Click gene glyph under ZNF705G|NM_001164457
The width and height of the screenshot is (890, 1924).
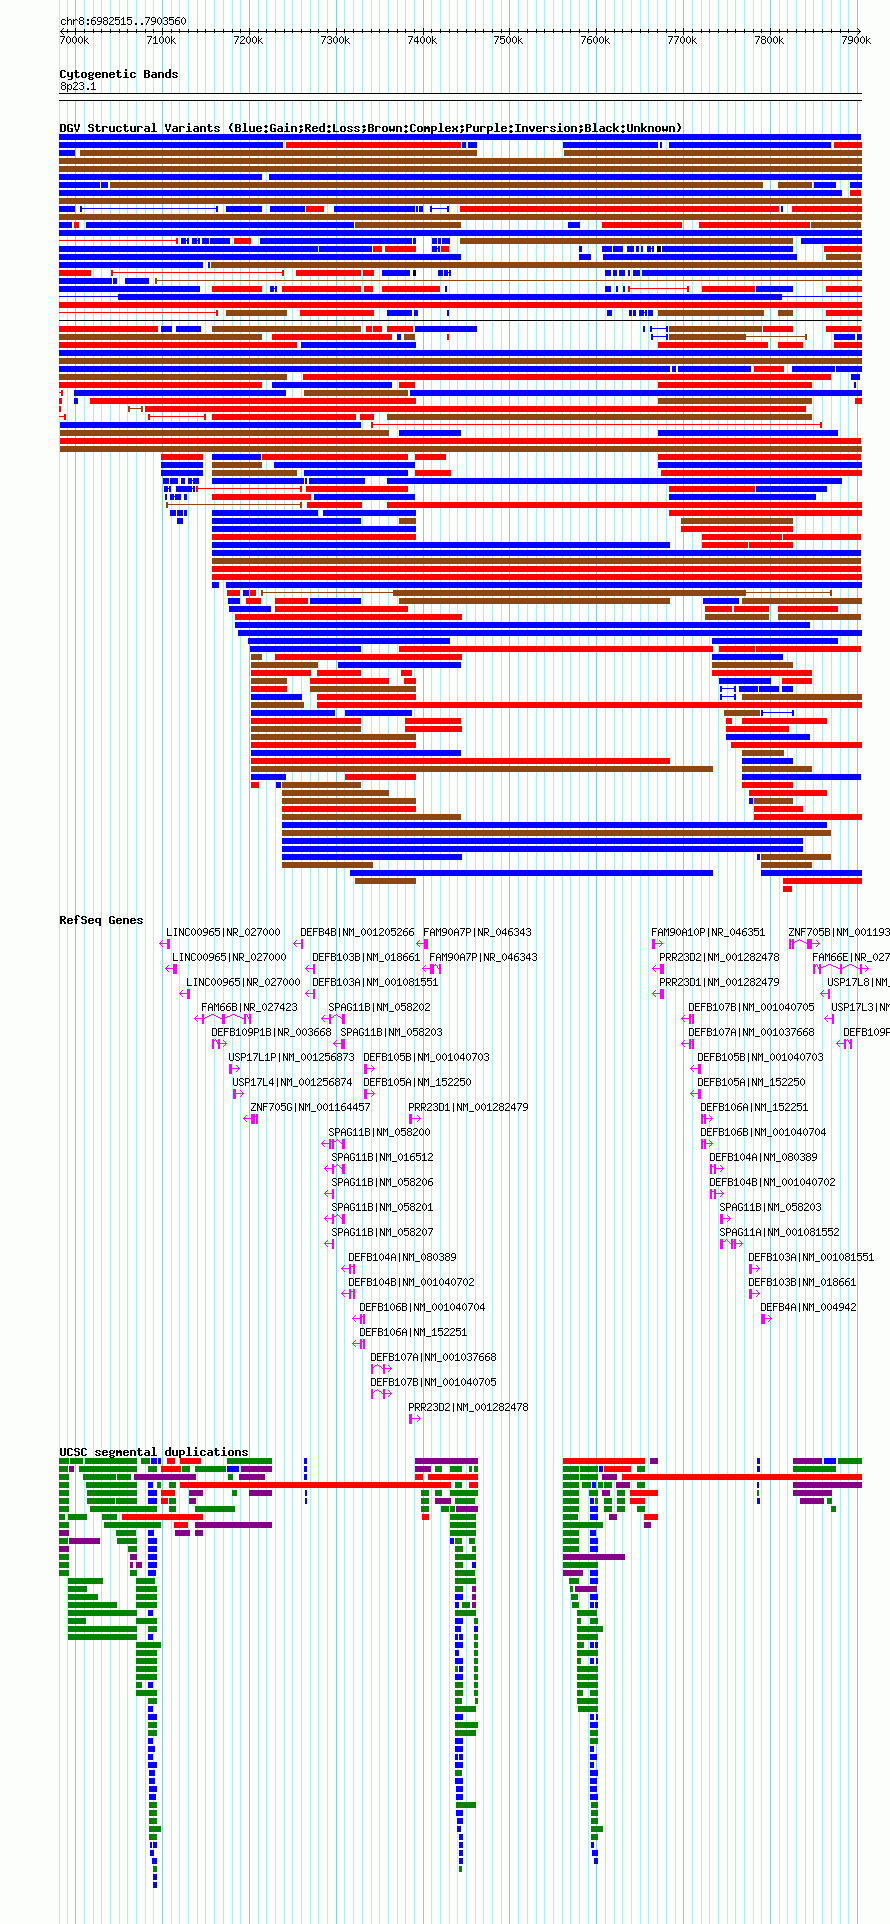coord(251,1118)
